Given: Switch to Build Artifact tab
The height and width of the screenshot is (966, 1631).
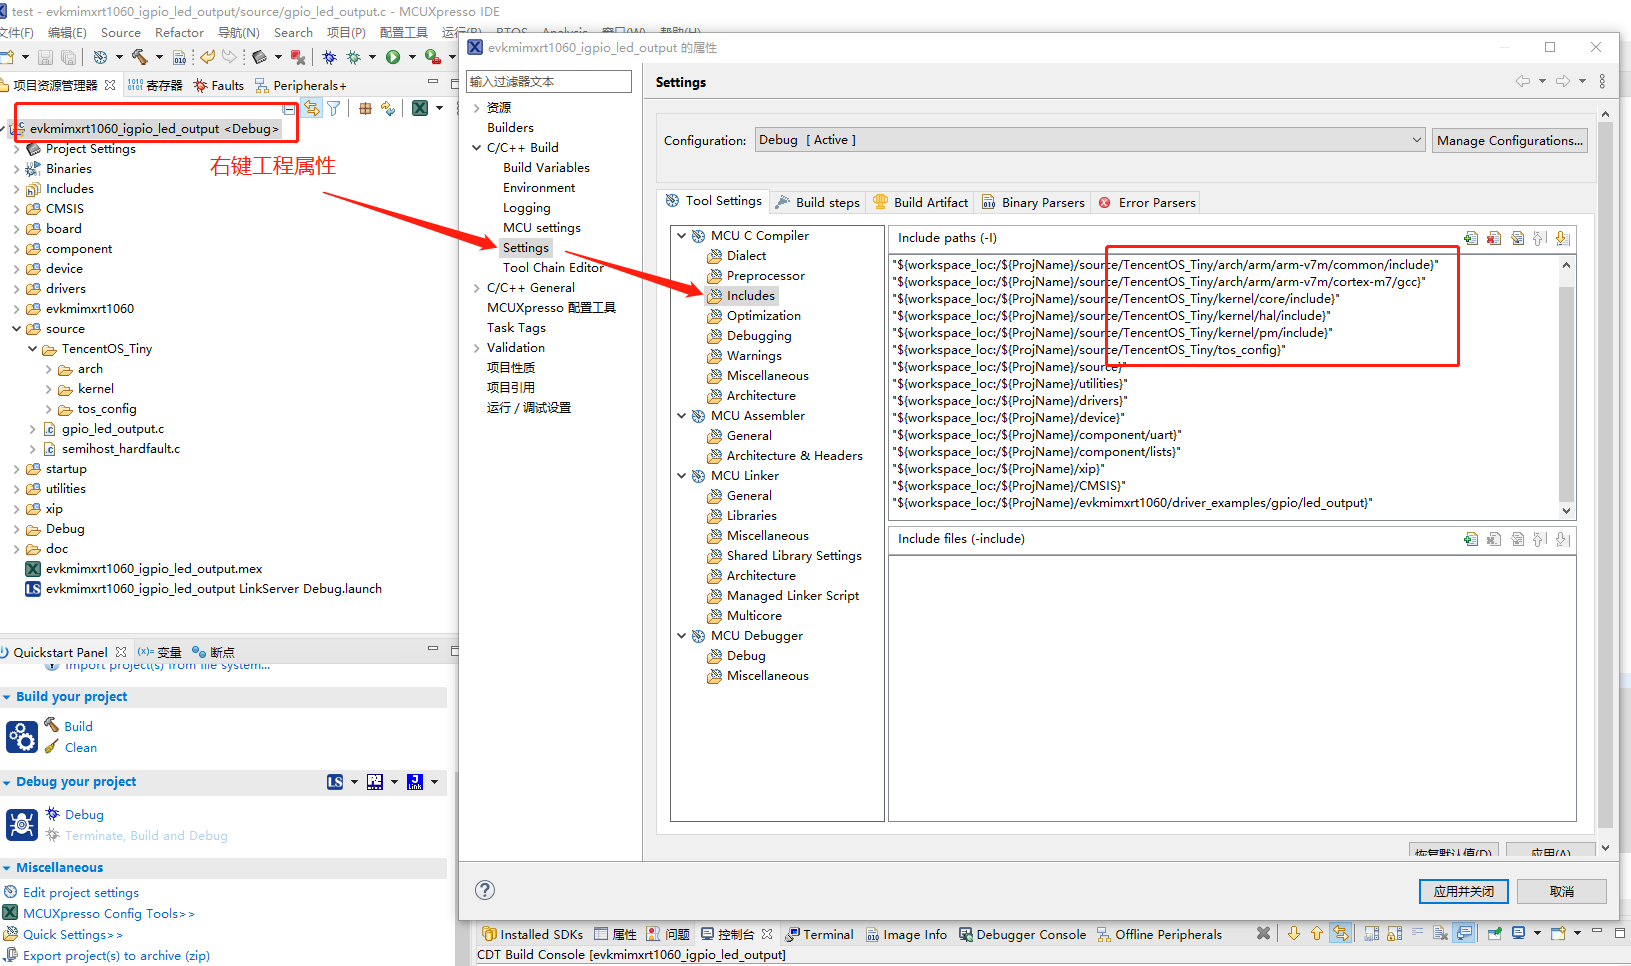Looking at the screenshot, I should pyautogui.click(x=920, y=202).
